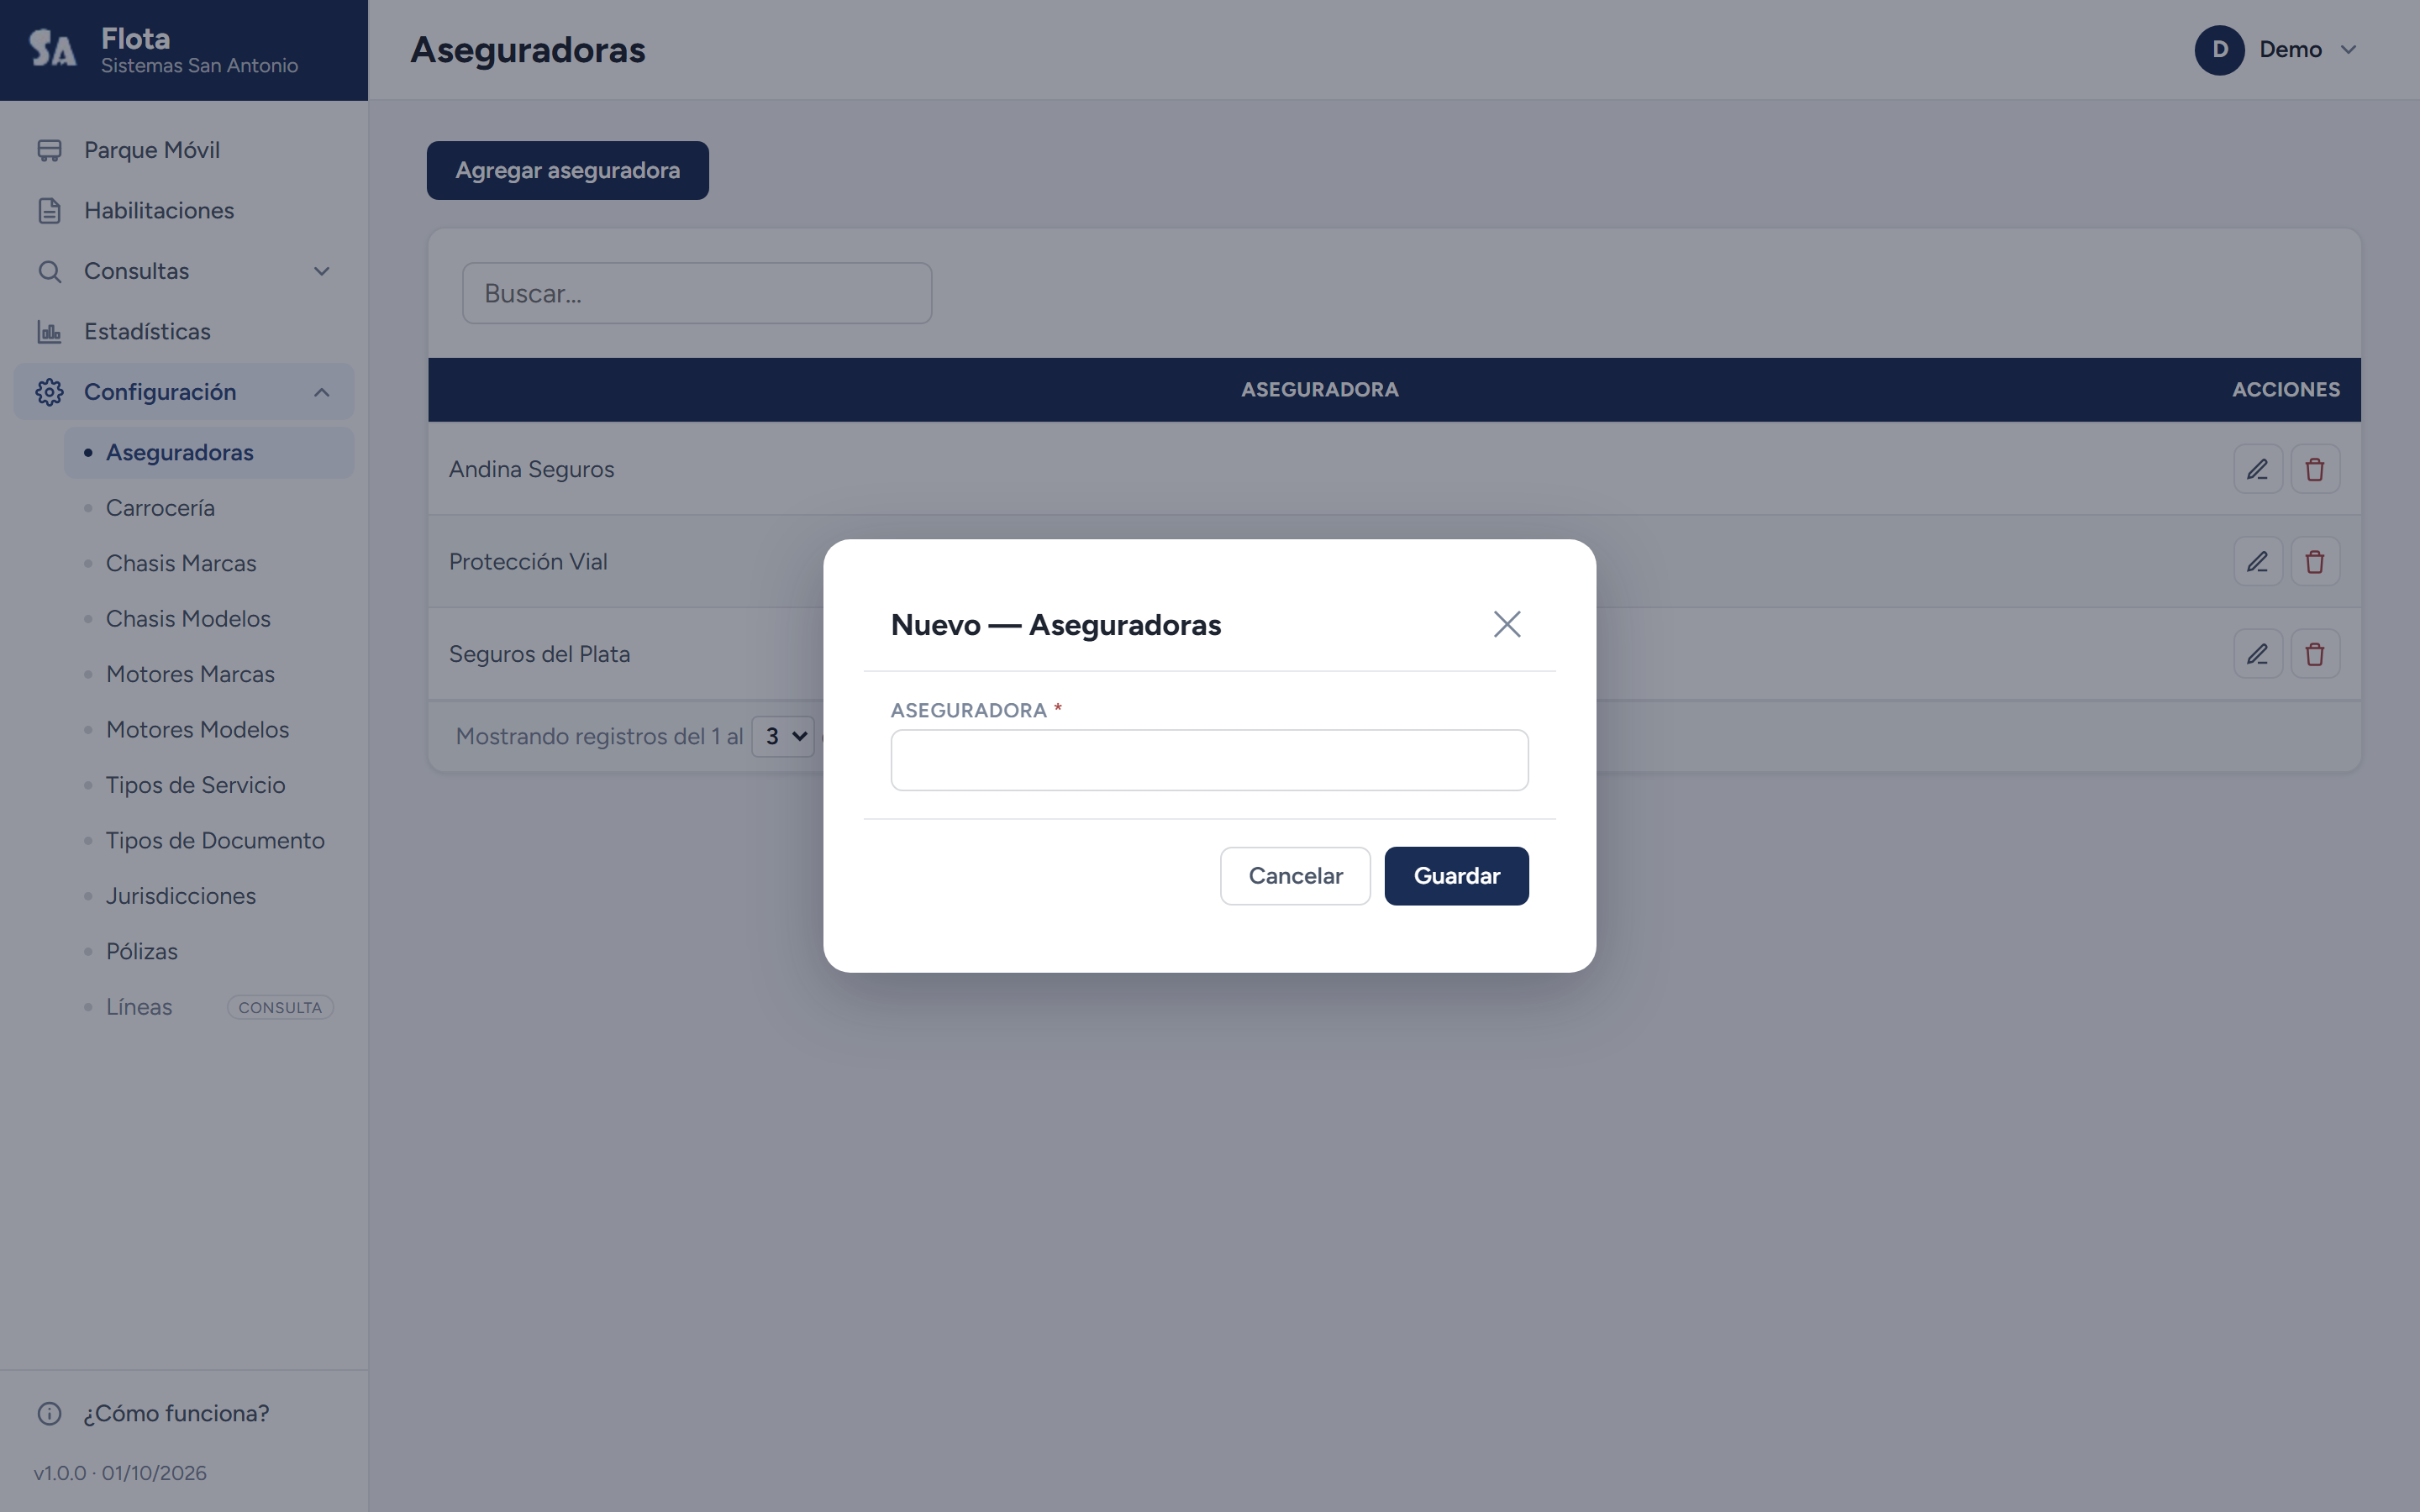Select Motores Modelos submenu item
Image resolution: width=2420 pixels, height=1512 pixels.
(x=209, y=730)
